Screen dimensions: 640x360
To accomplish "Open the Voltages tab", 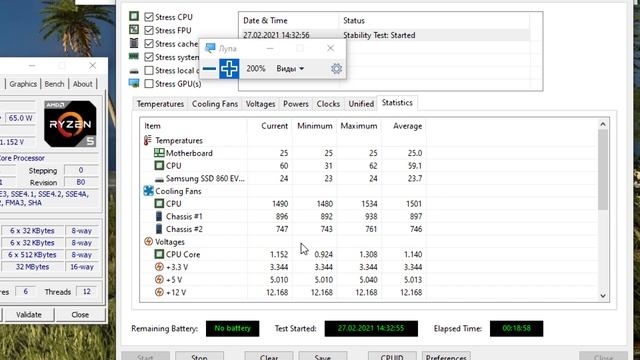I will click(260, 104).
